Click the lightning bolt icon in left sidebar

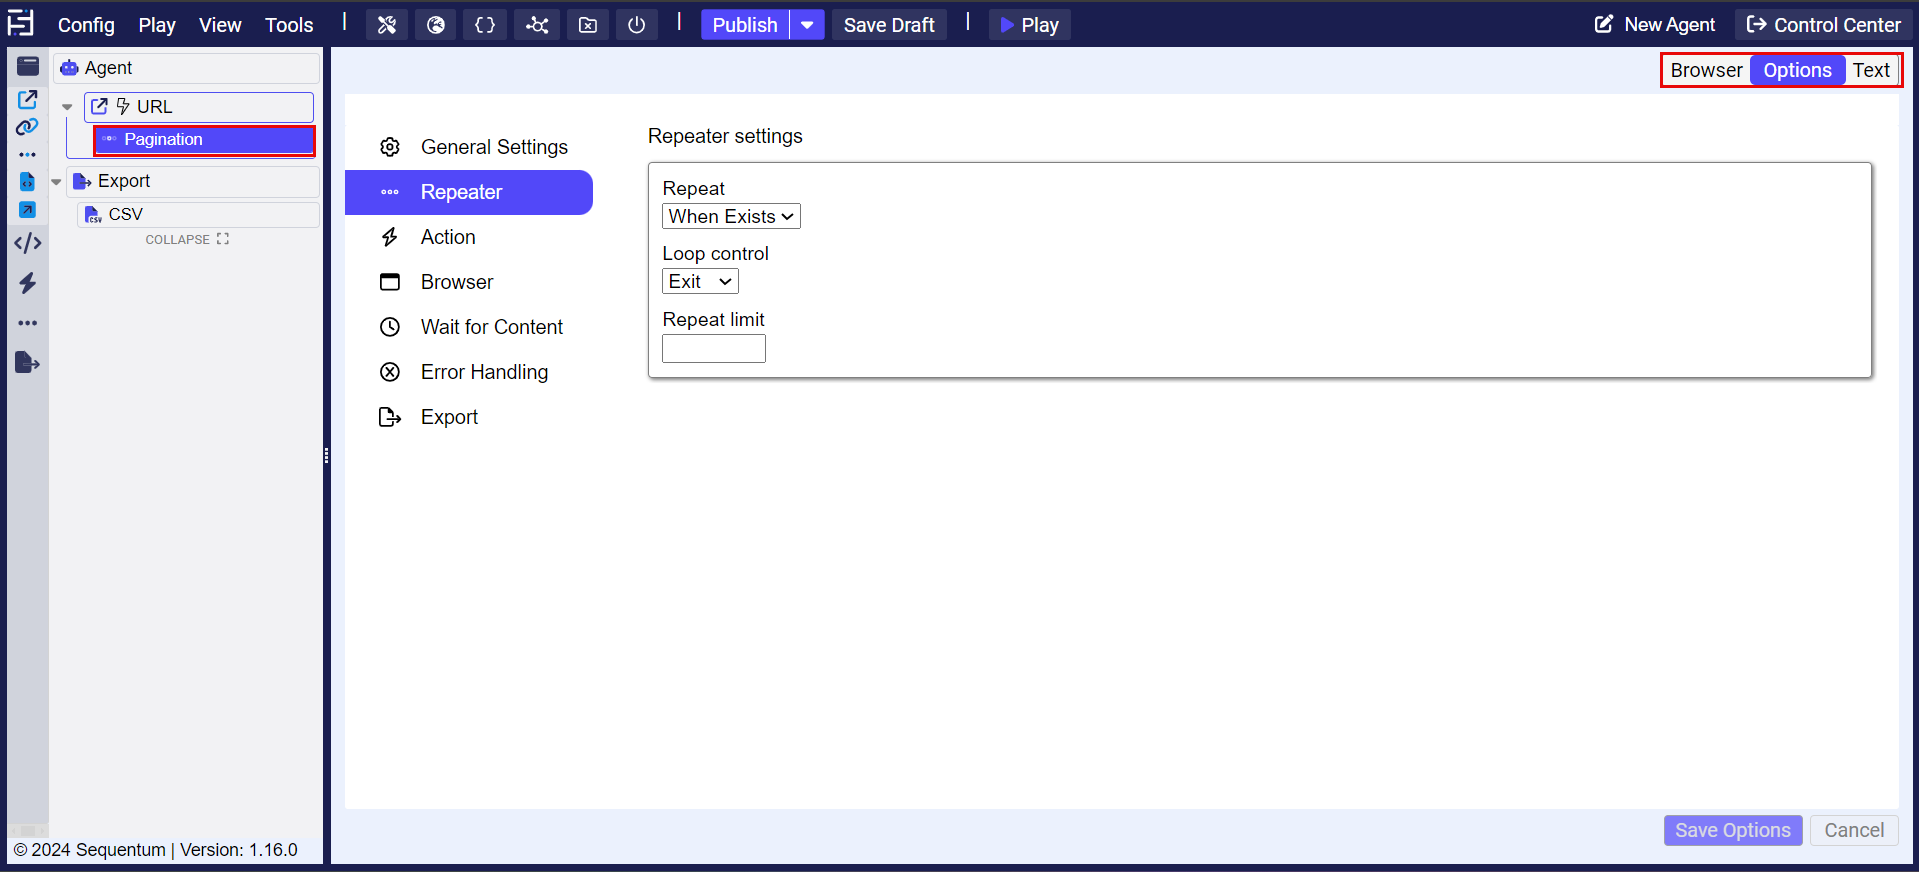click(x=27, y=283)
